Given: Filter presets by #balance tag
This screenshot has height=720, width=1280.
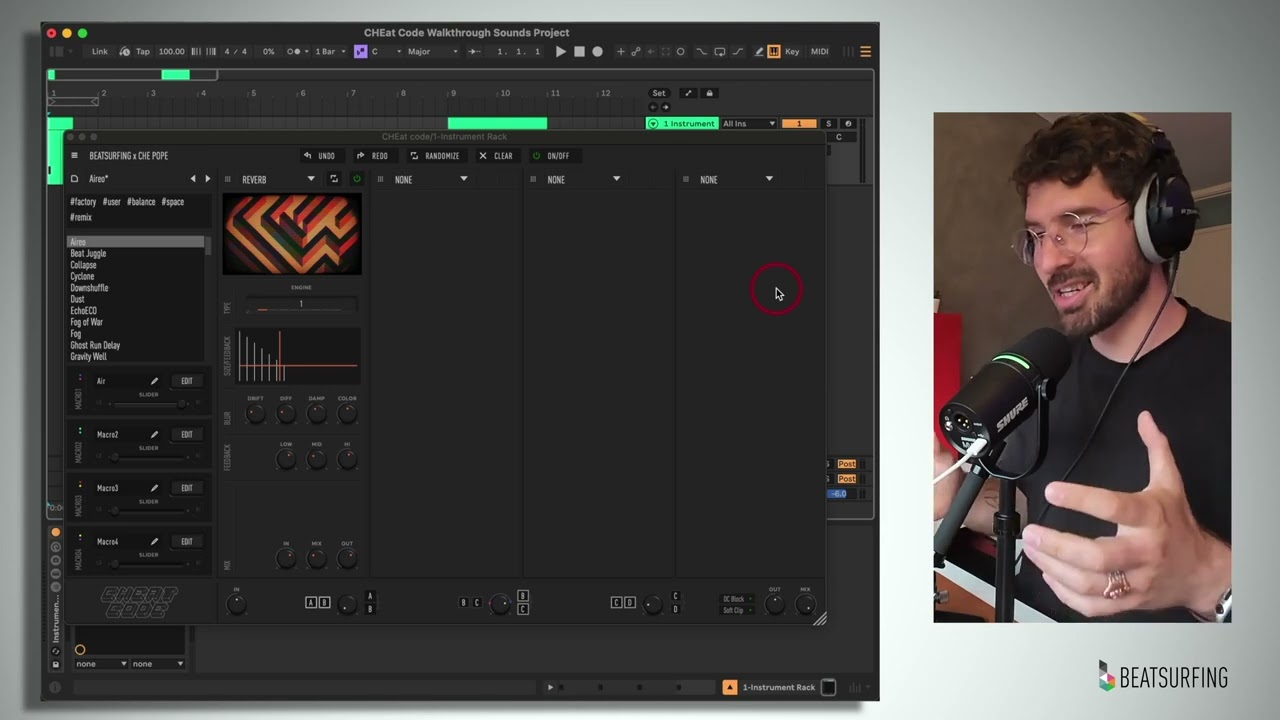Looking at the screenshot, I should tap(141, 202).
